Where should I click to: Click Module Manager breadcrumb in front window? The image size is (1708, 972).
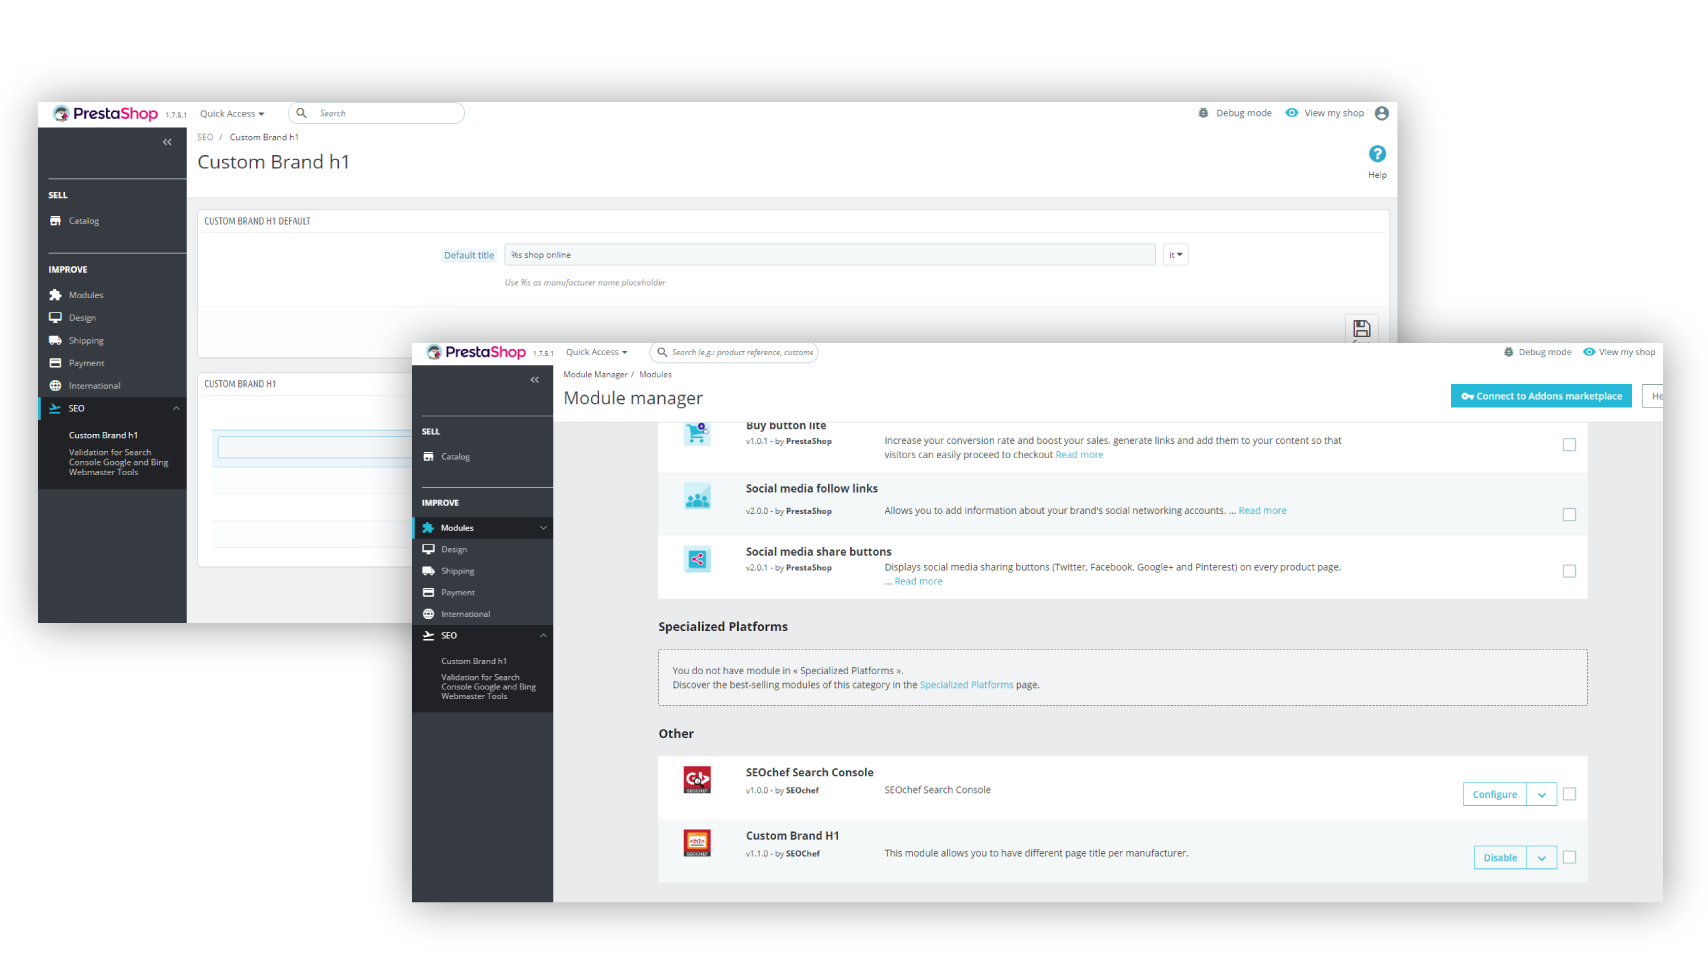pyautogui.click(x=595, y=375)
